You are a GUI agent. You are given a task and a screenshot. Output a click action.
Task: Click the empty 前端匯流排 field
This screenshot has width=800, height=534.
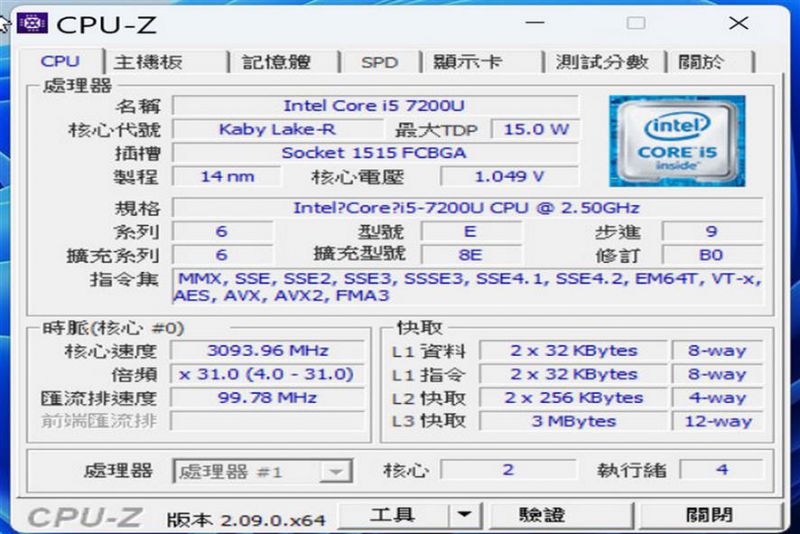click(x=267, y=421)
